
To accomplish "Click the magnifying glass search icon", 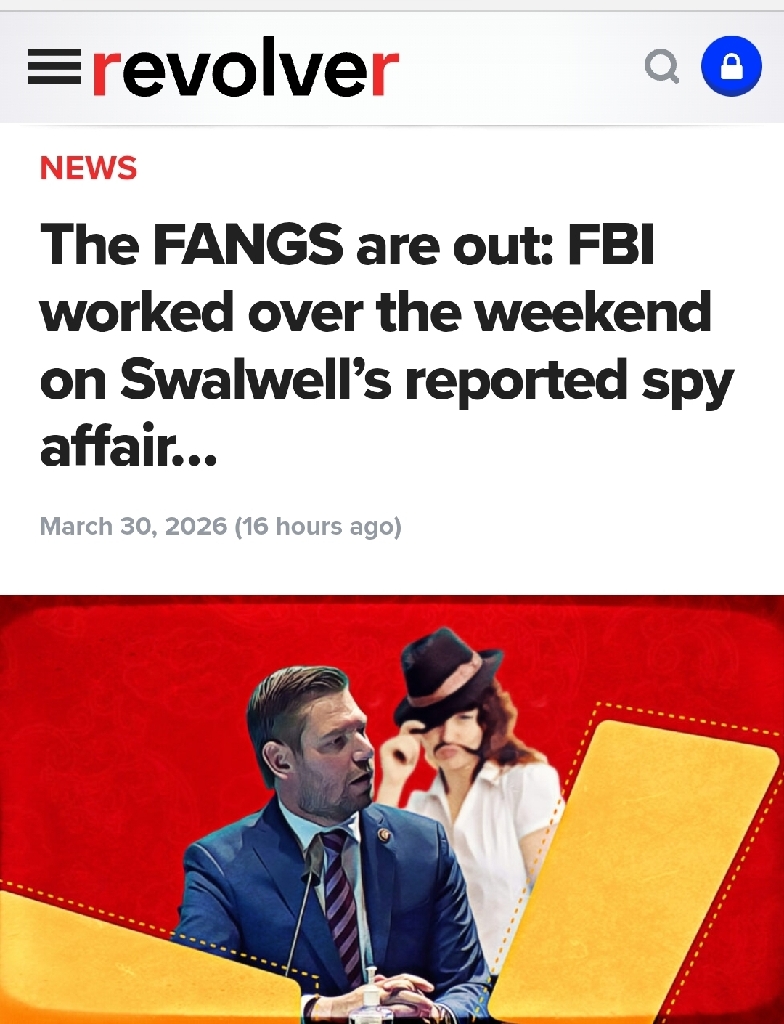I will 662,67.
